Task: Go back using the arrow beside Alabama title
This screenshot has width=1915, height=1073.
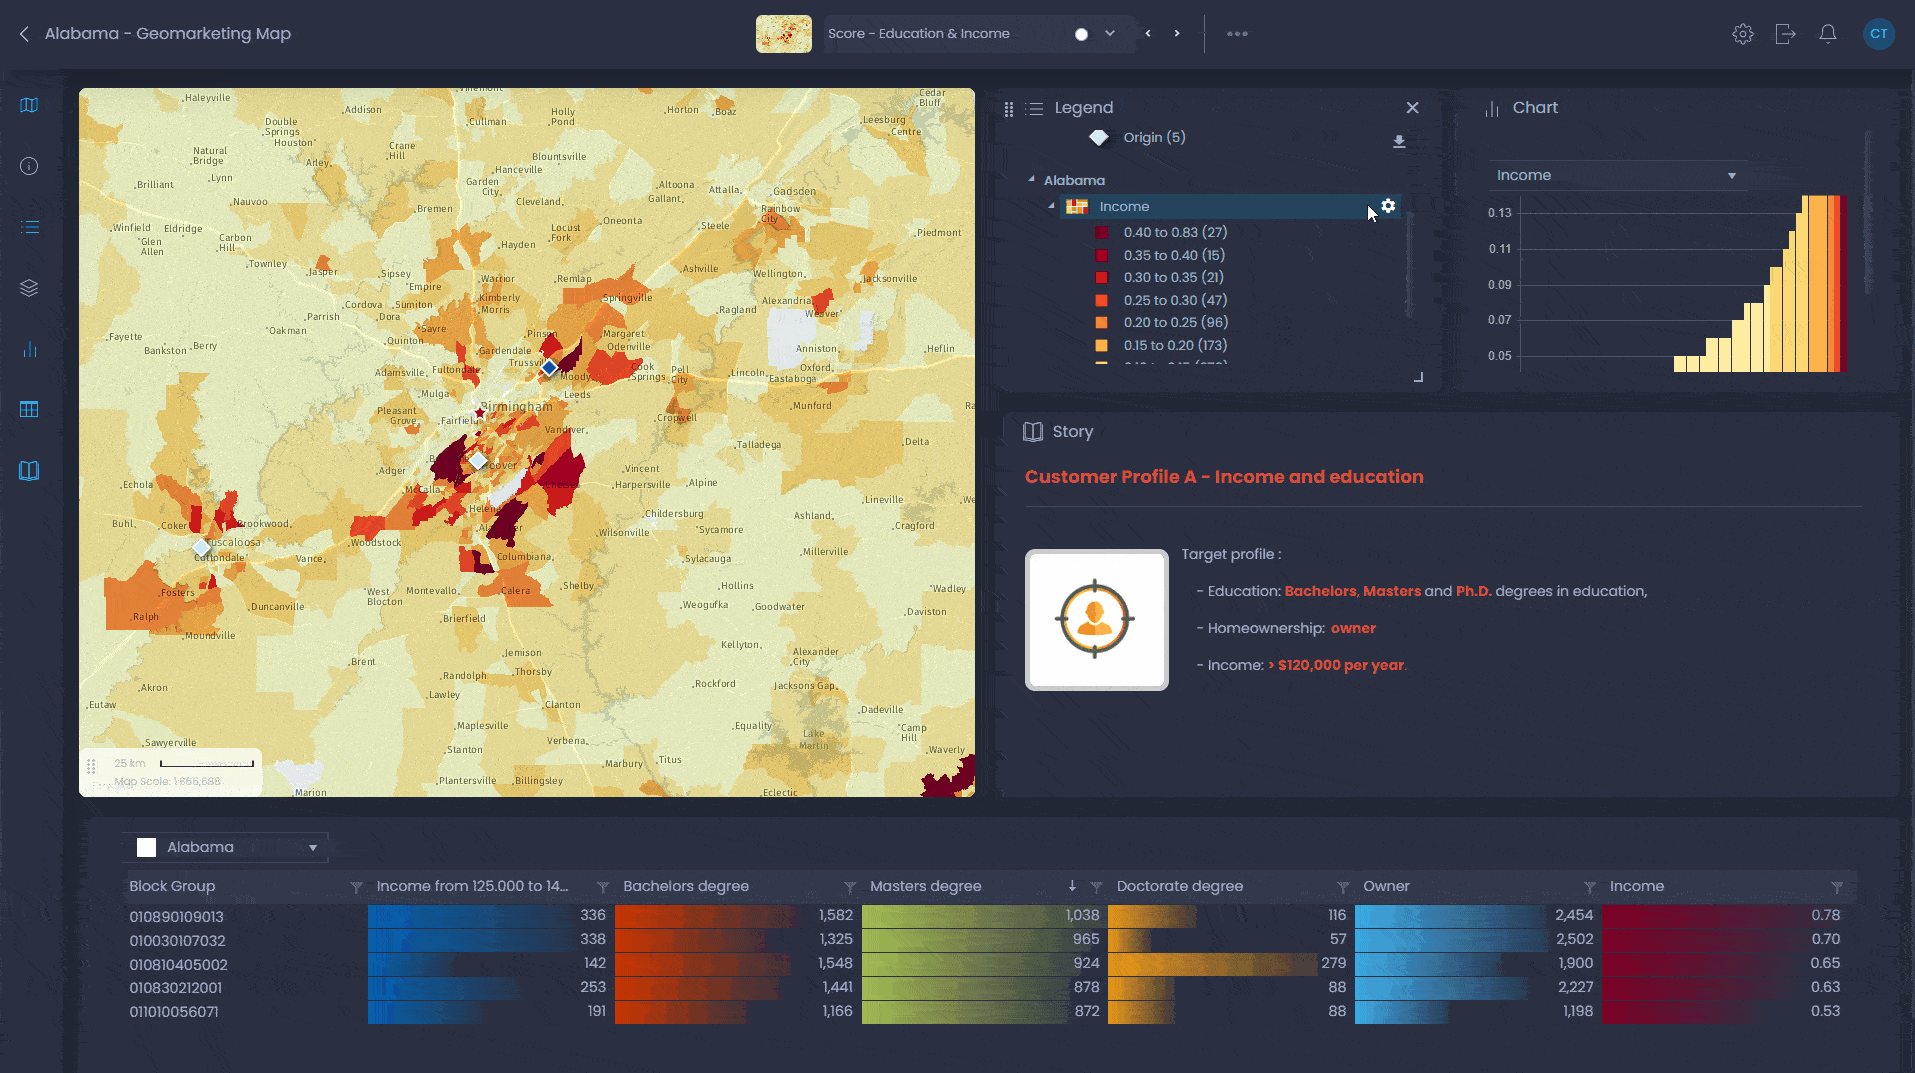Action: tap(24, 34)
